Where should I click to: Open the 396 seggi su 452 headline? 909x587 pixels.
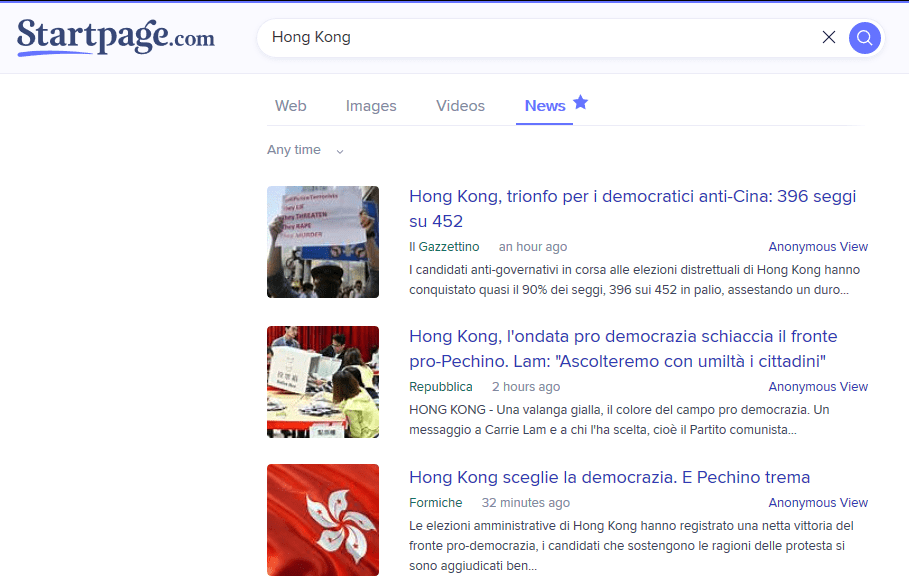[632, 208]
